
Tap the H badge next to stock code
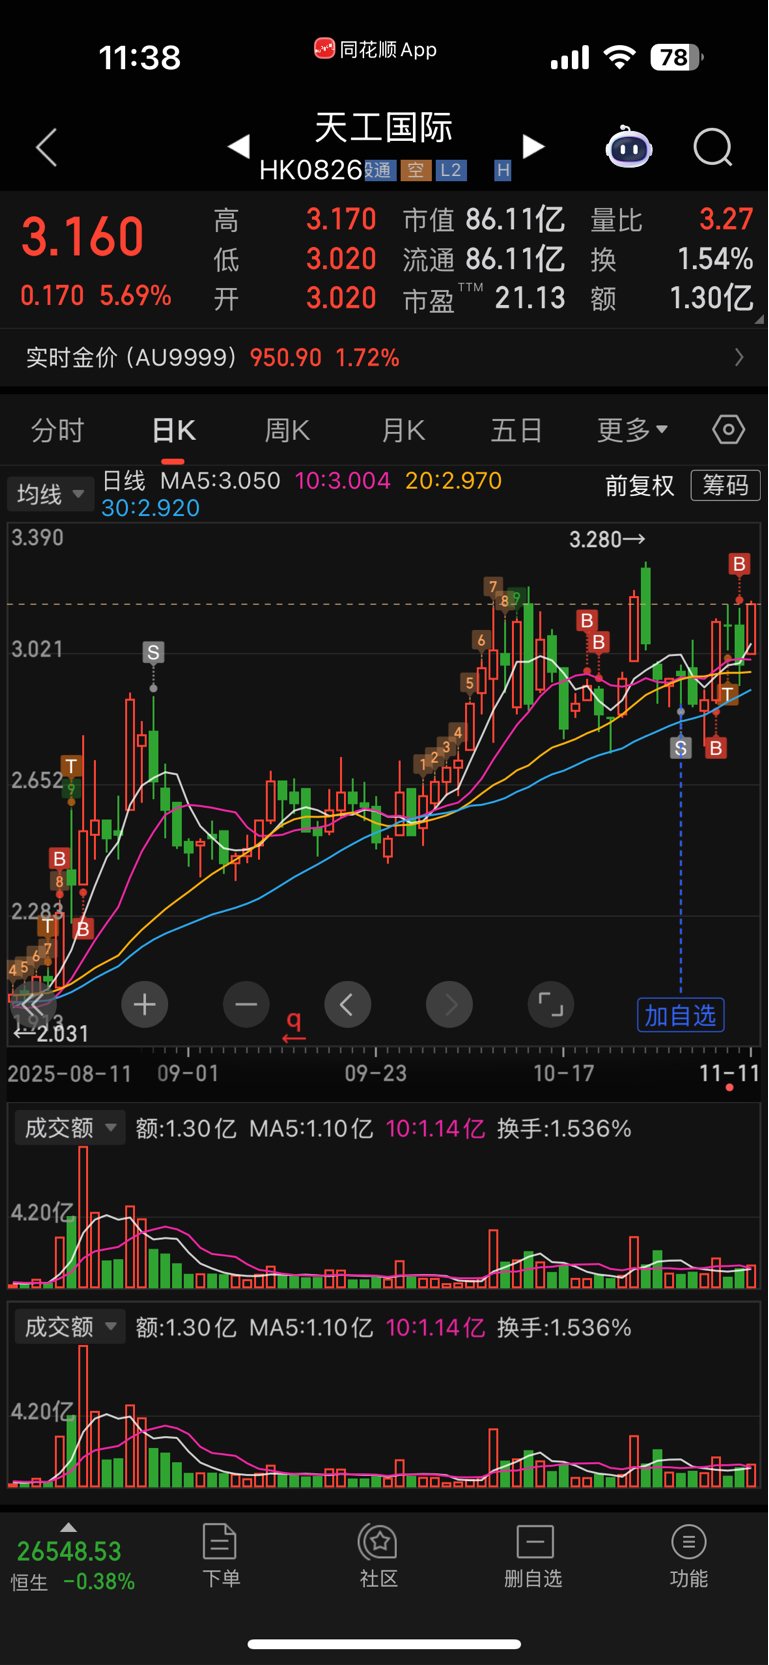click(x=503, y=170)
